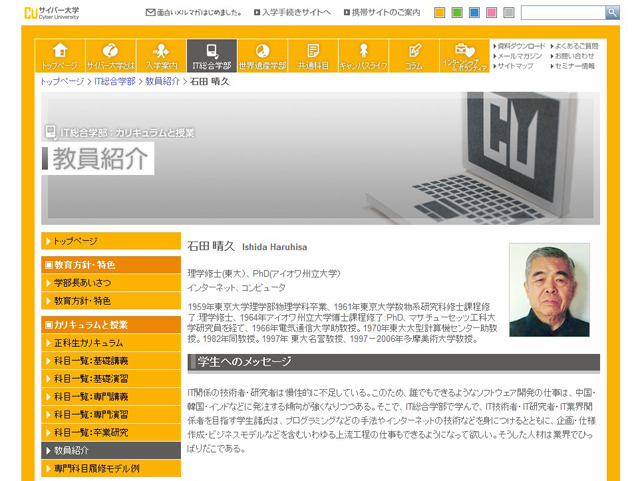The width and height of the screenshot is (640, 481).
Task: Click the トップページ home icon in navigation
Action: tap(60, 55)
